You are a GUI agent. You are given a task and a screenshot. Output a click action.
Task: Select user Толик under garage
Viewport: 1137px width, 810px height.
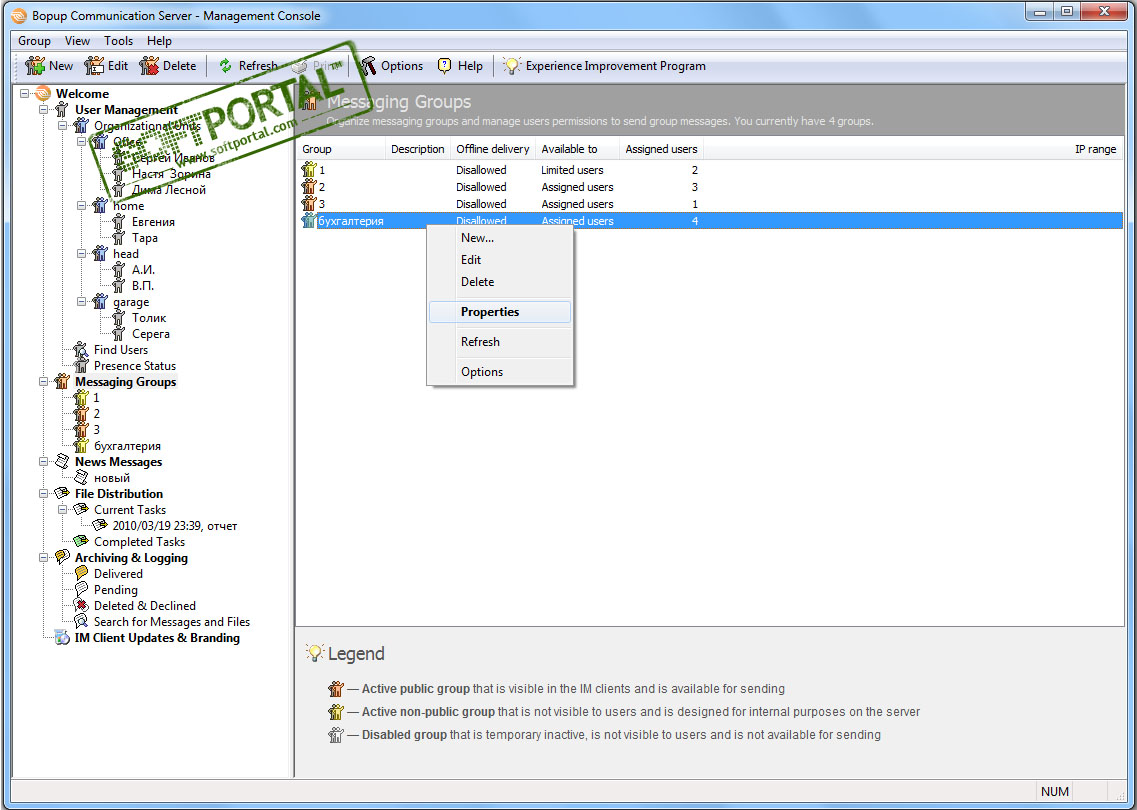[x=149, y=318]
